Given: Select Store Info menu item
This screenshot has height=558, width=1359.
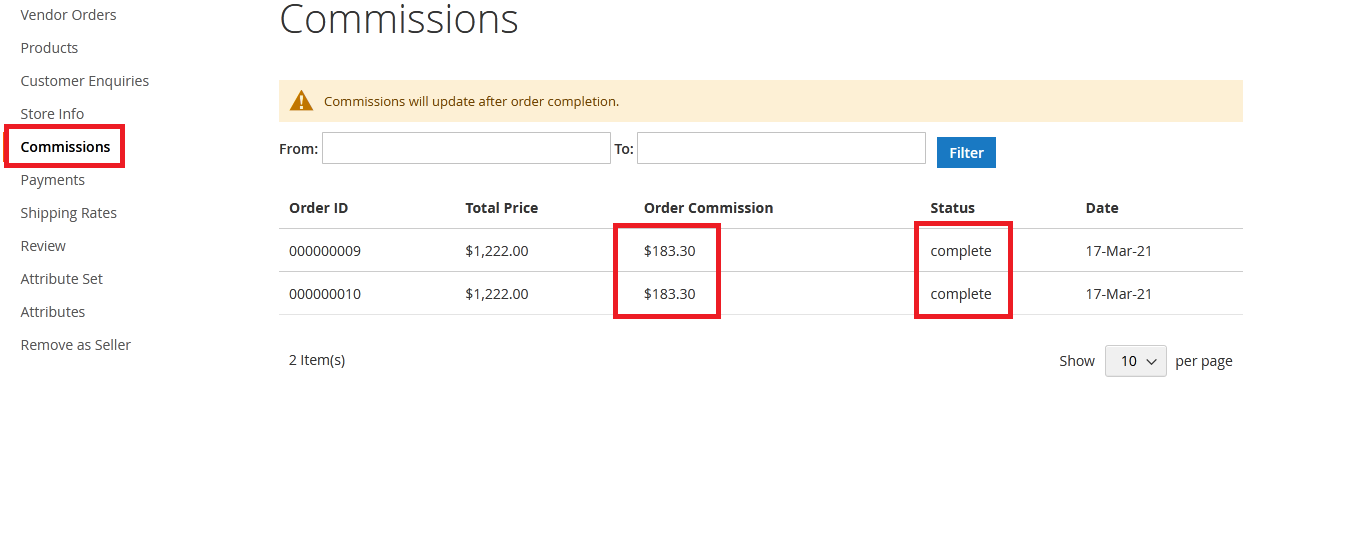Looking at the screenshot, I should 52,114.
